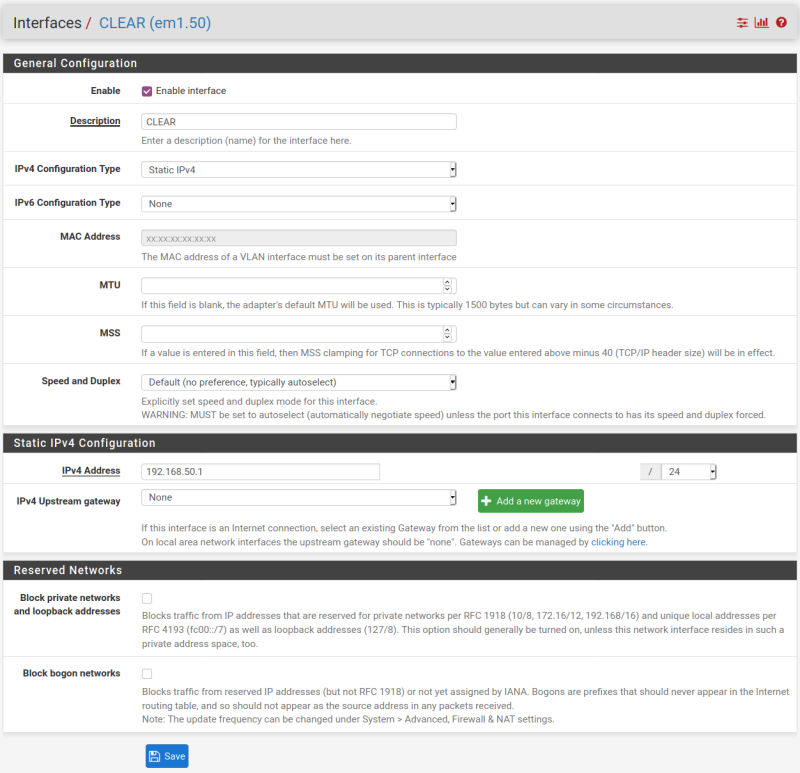Click the 'MAC Address' label

[x=90, y=237]
